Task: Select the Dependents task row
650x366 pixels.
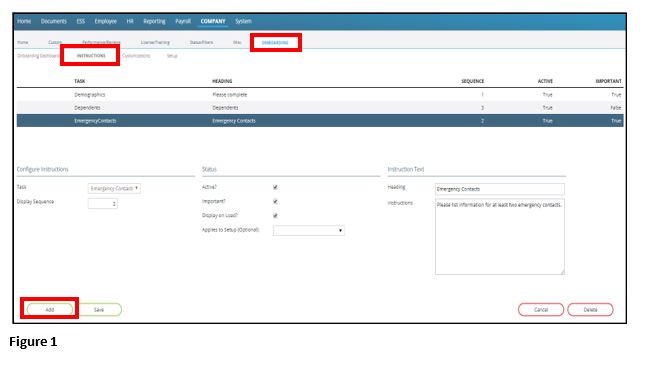Action: point(320,108)
